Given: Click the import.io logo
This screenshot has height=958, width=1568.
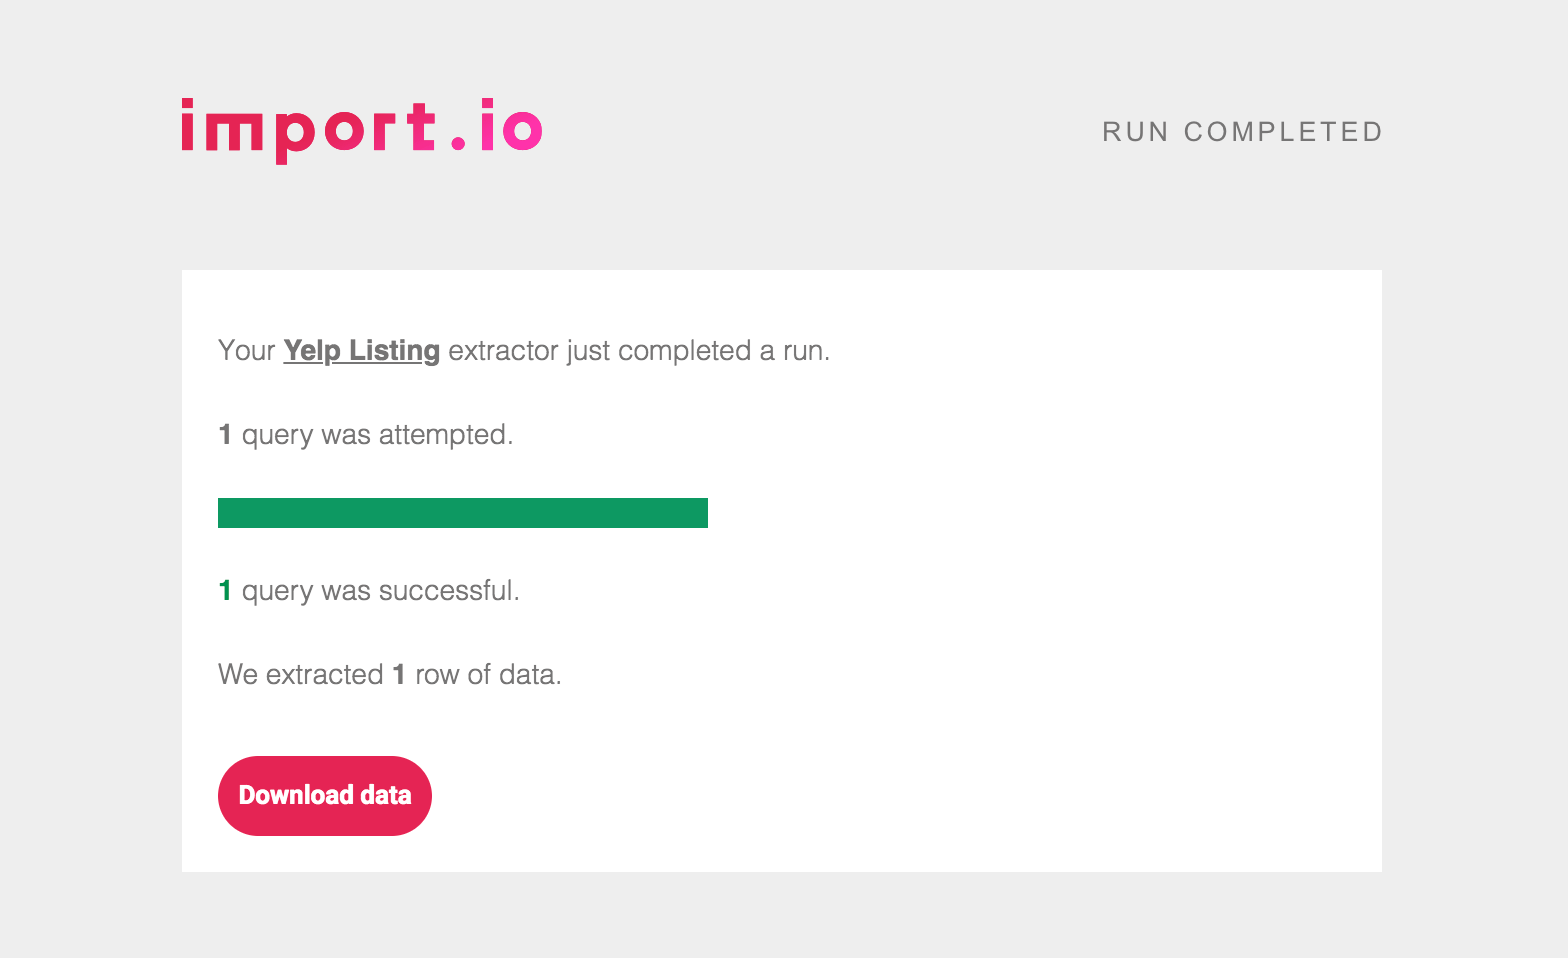Looking at the screenshot, I should 360,128.
